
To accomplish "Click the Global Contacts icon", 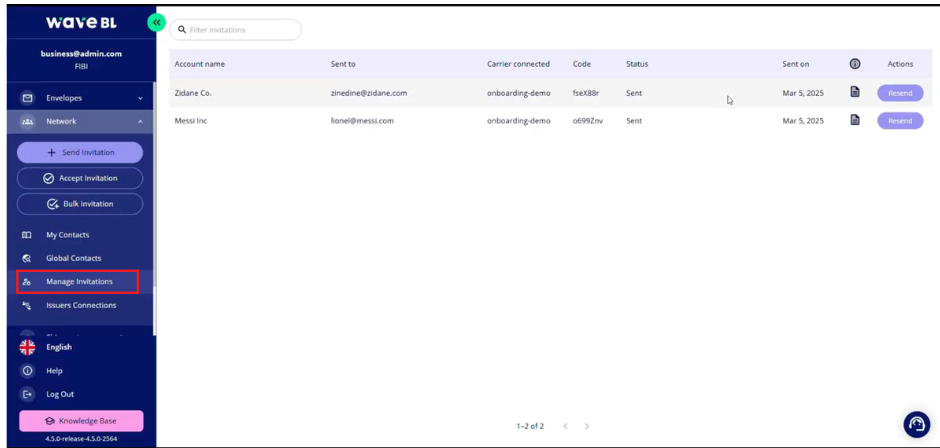I will point(27,258).
